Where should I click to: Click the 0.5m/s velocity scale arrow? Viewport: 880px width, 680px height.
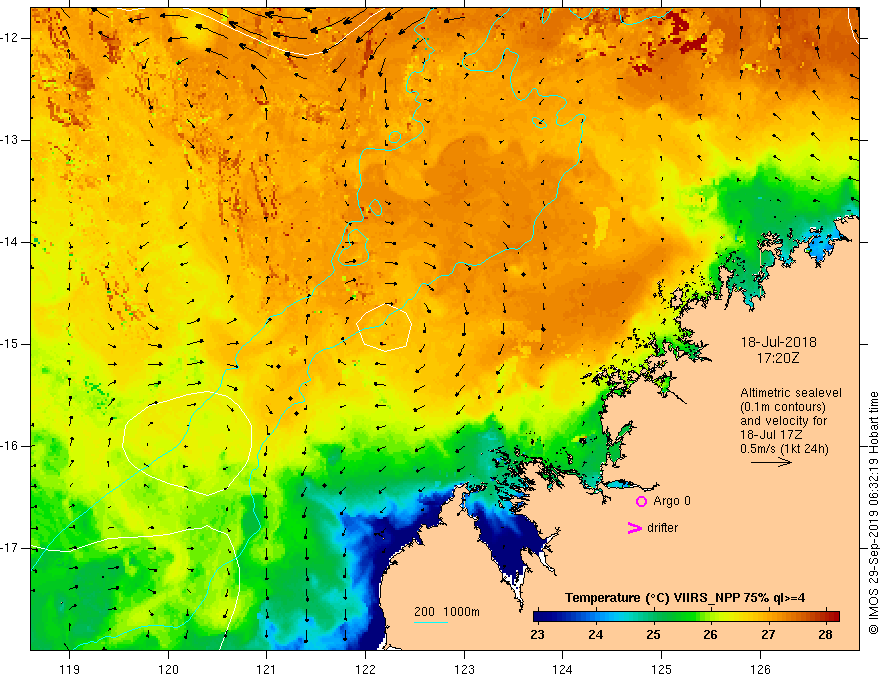tap(771, 463)
